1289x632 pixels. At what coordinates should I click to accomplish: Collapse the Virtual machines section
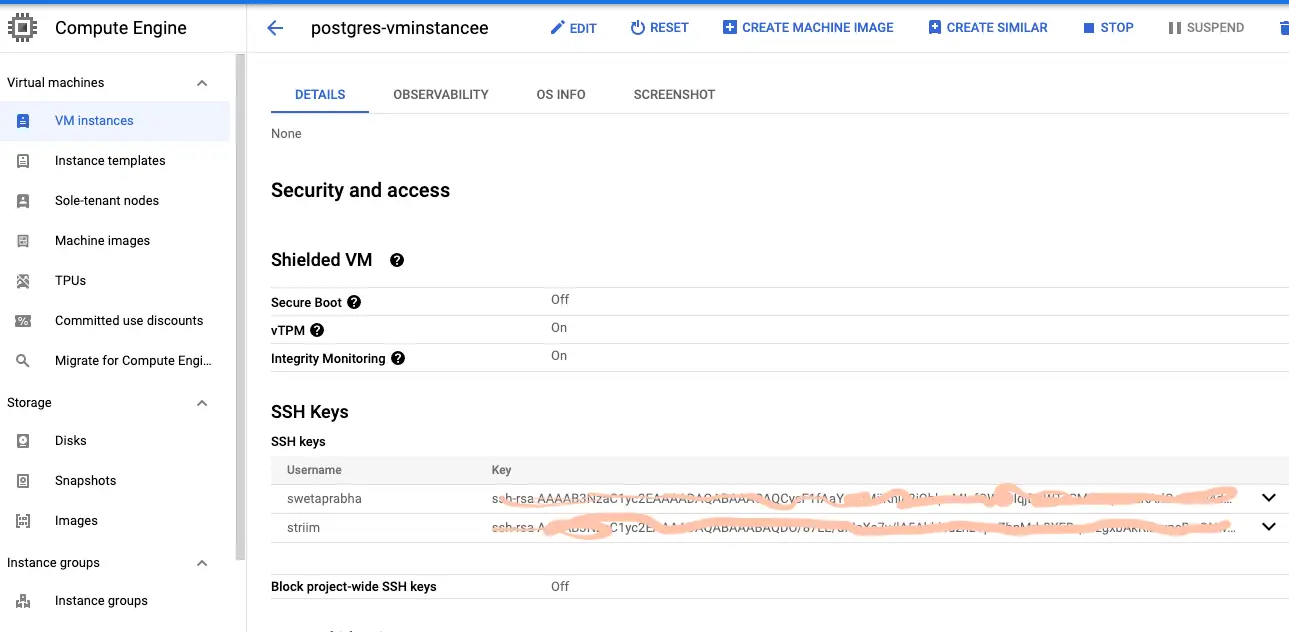[202, 83]
